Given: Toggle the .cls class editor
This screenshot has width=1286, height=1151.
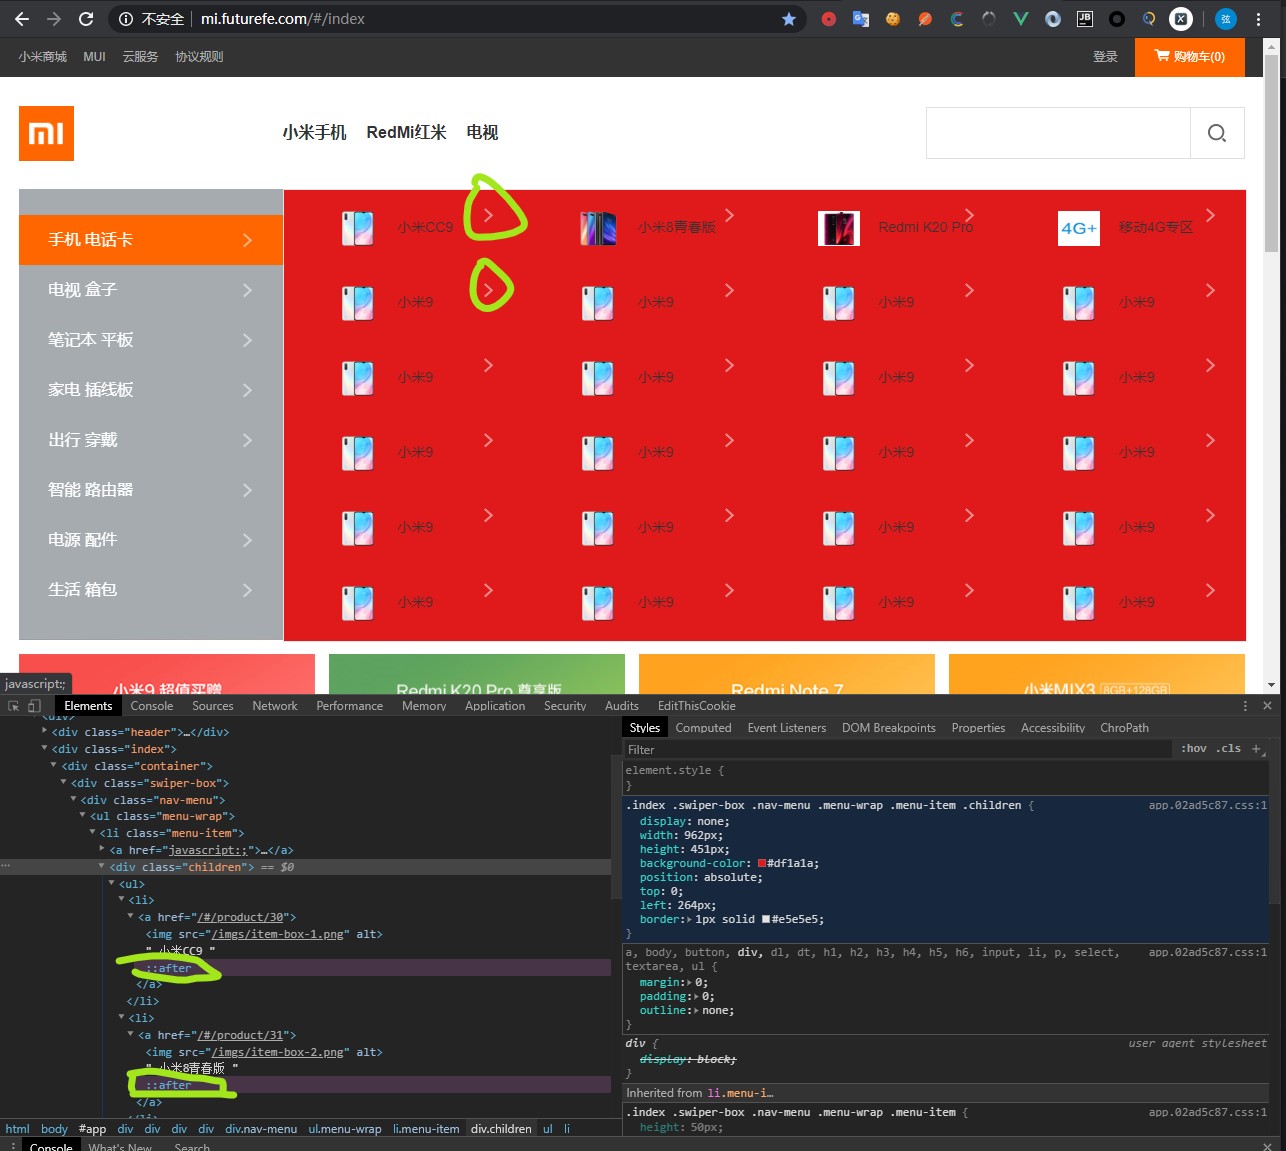Looking at the screenshot, I should click(1229, 749).
